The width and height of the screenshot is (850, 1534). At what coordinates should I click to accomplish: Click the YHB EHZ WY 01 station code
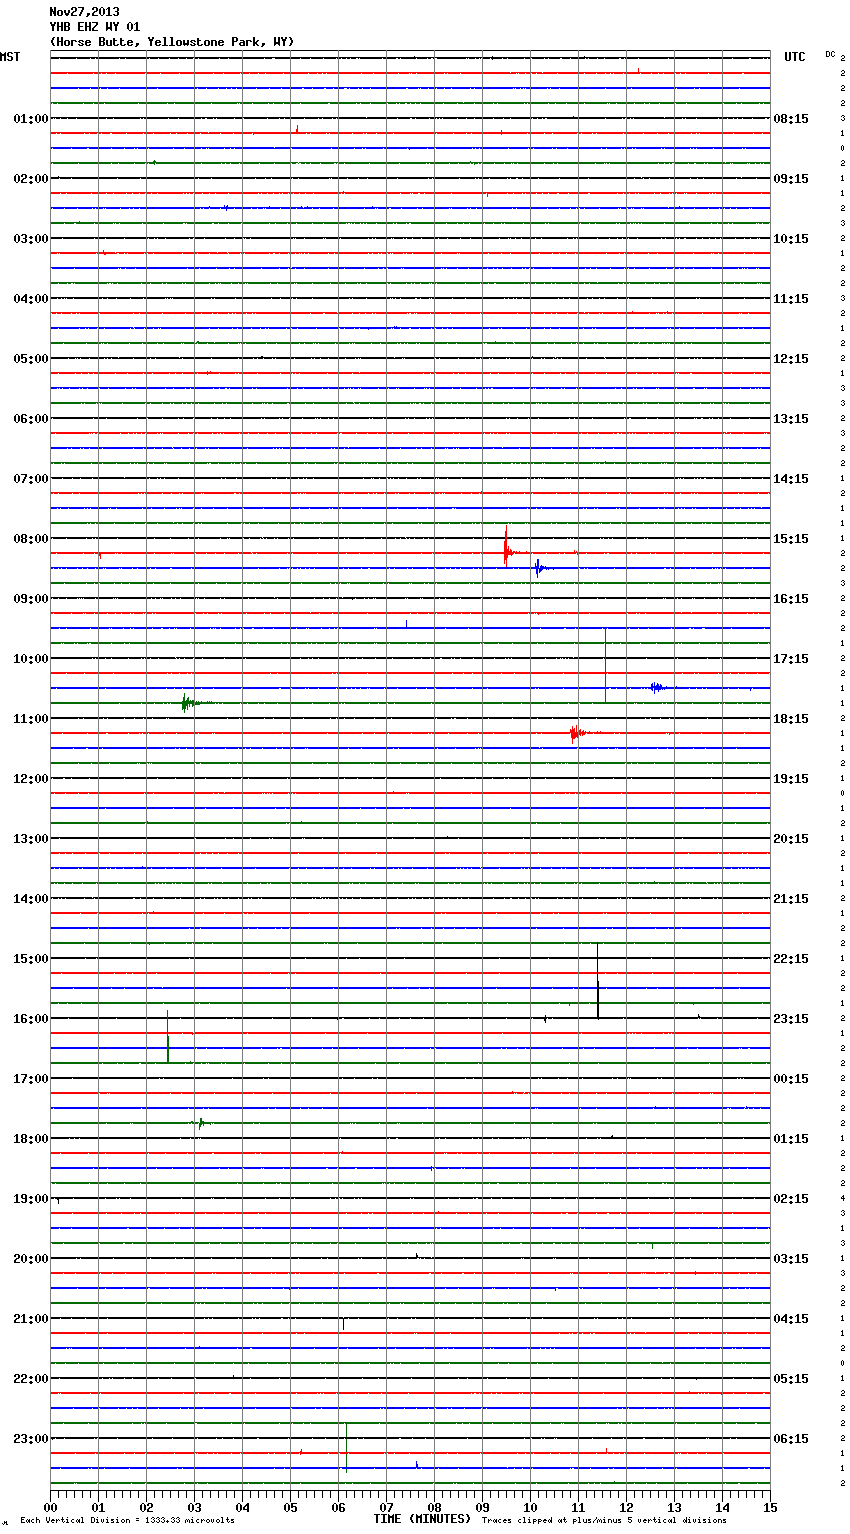[95, 27]
